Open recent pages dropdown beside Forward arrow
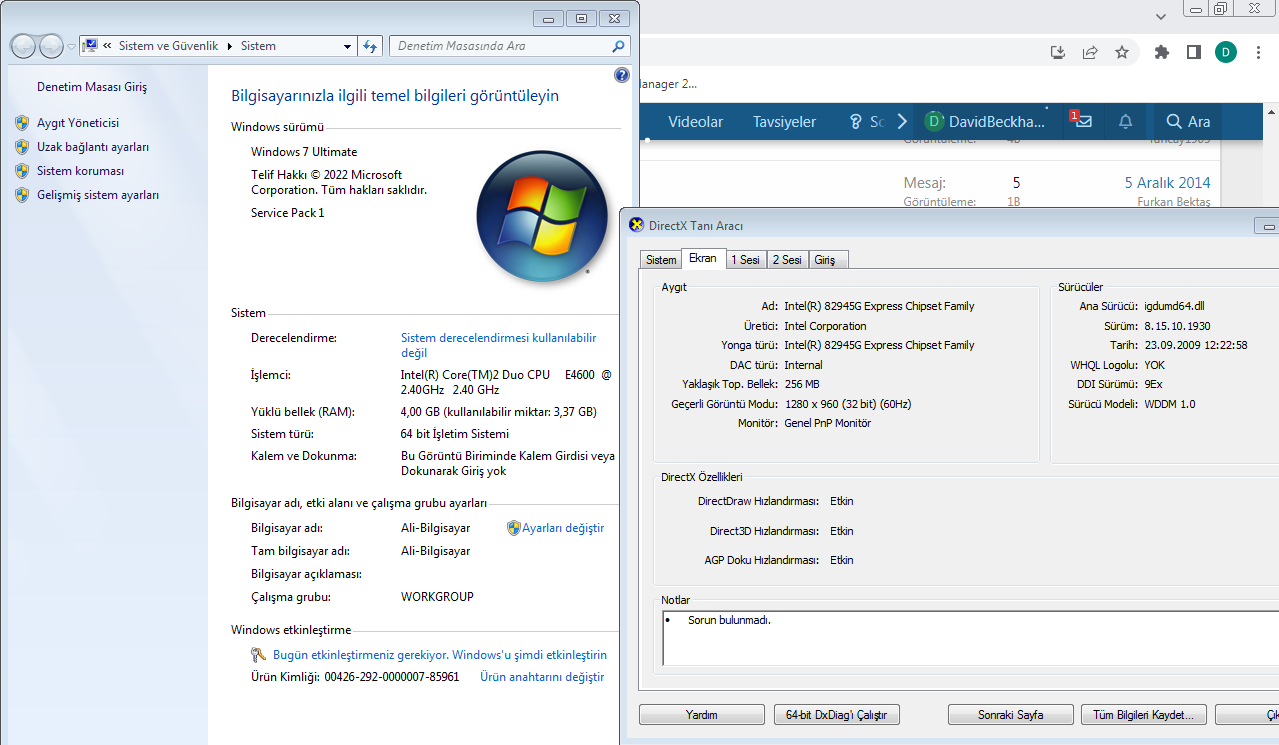 [x=71, y=47]
